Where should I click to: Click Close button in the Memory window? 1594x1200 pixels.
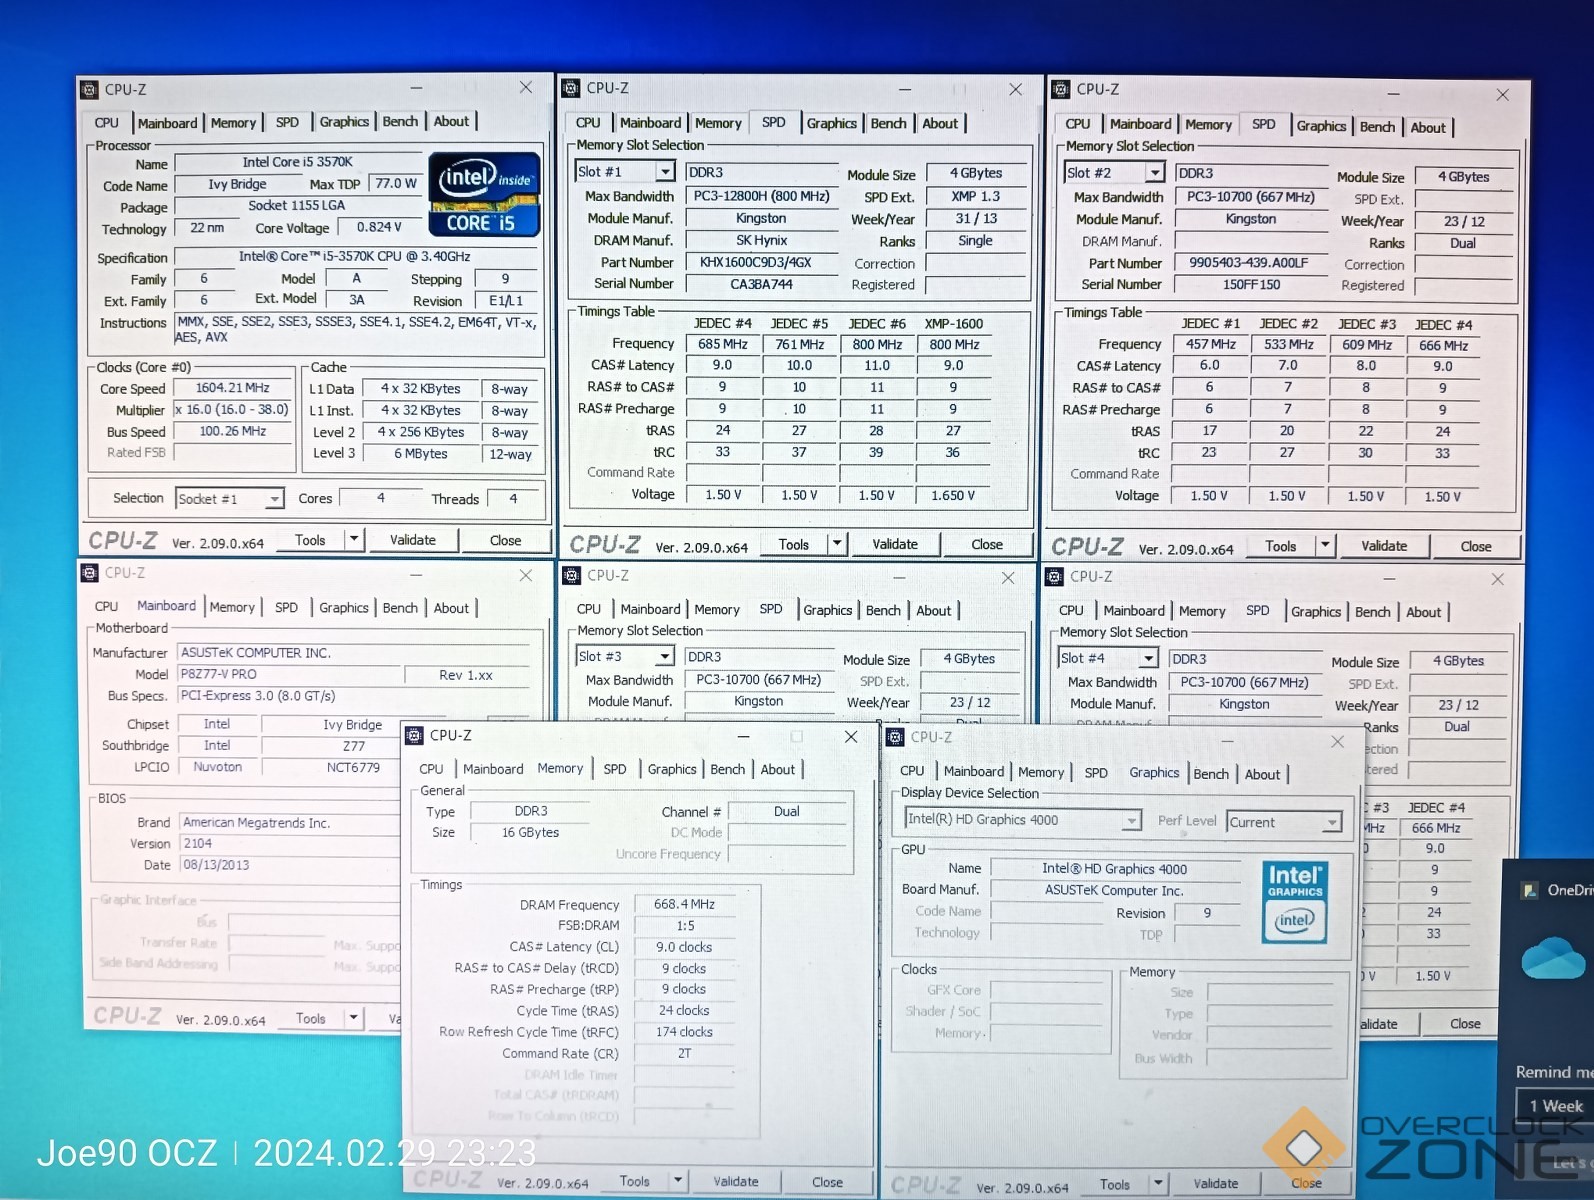[x=827, y=1181]
